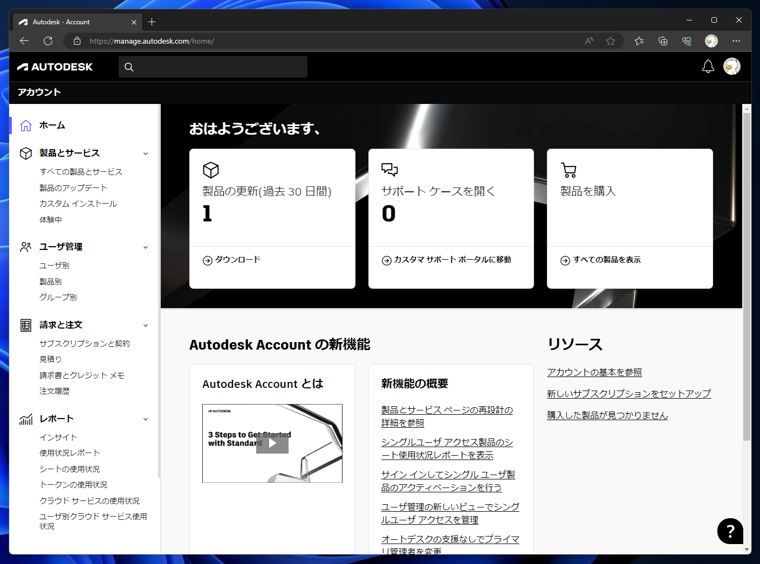Open 新しいサブスクリプションをセットアップ link
Image resolution: width=760 pixels, height=564 pixels.
(629, 393)
